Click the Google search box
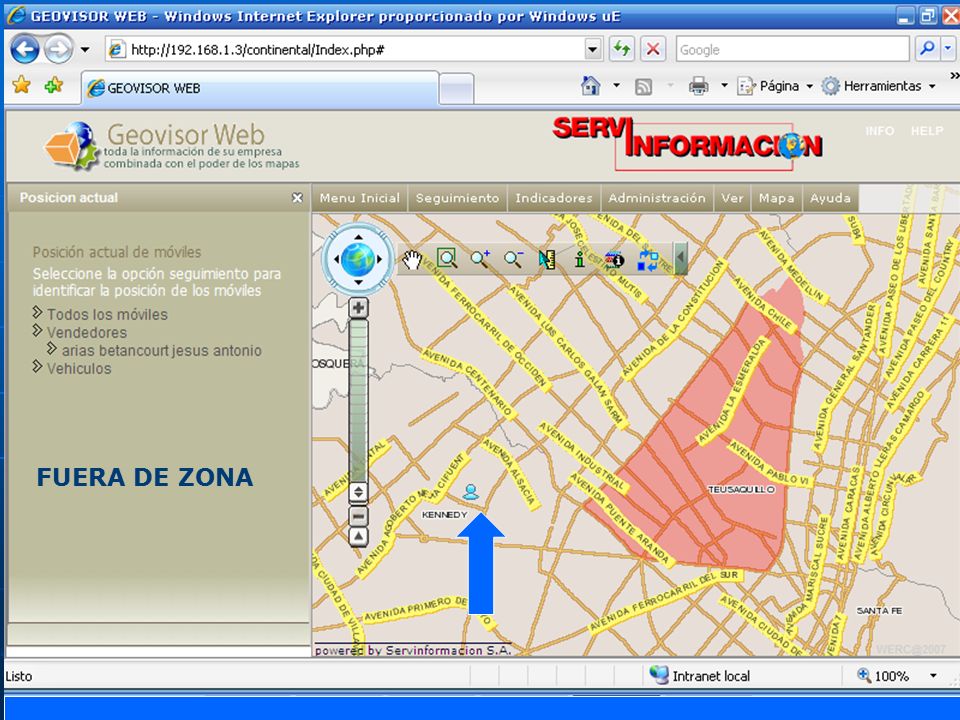This screenshot has width=960, height=720. point(792,50)
